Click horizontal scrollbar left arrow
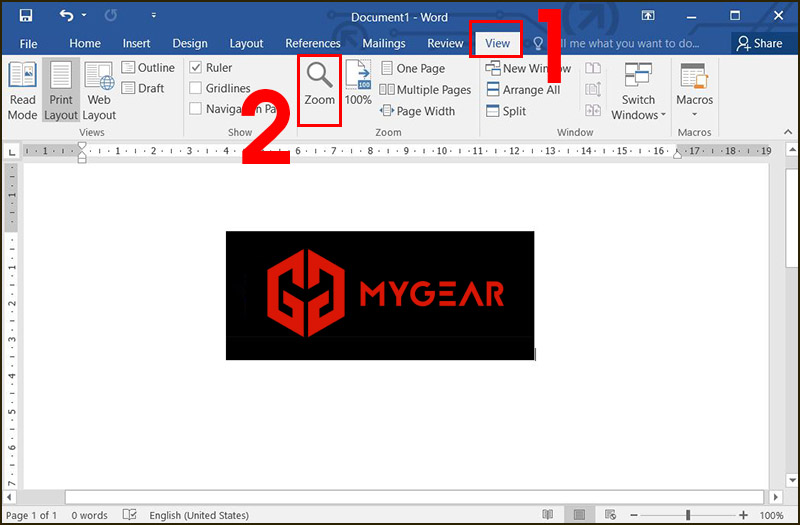The height and width of the screenshot is (525, 800). pos(9,497)
